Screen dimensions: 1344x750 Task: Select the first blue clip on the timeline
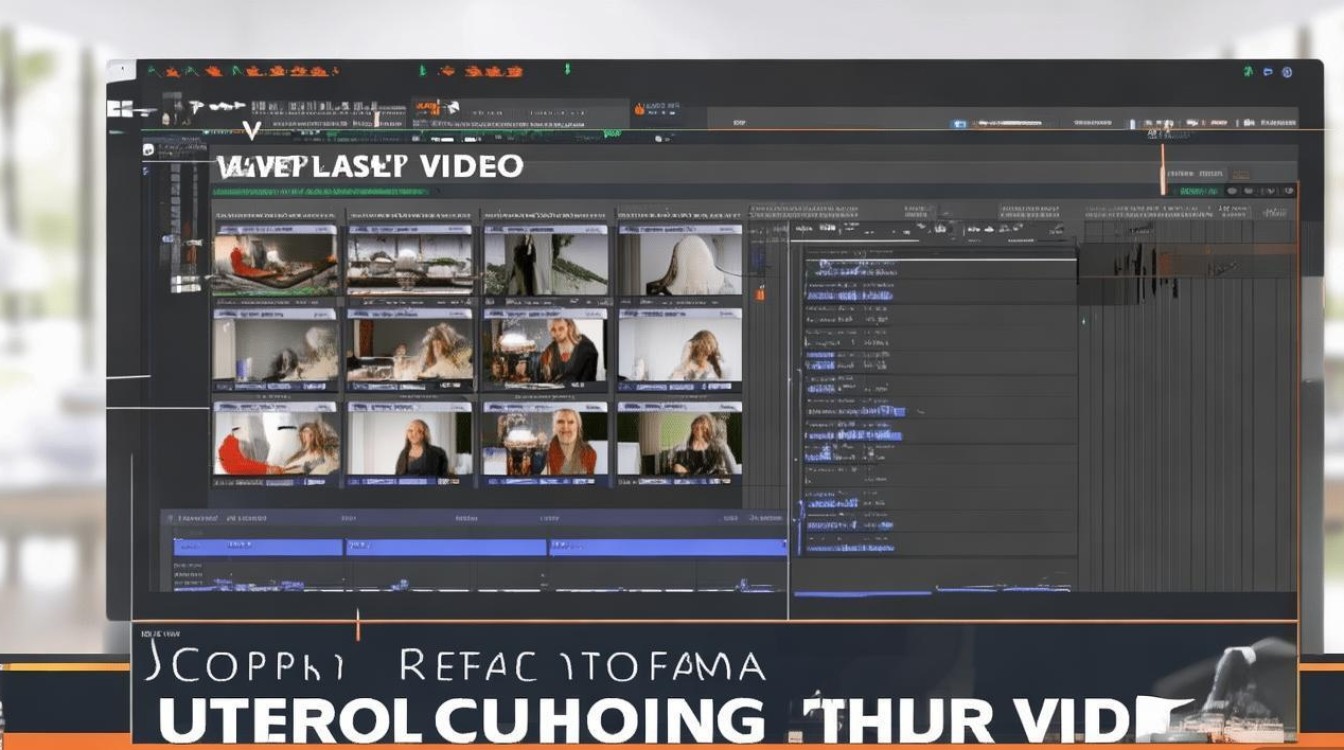point(258,547)
